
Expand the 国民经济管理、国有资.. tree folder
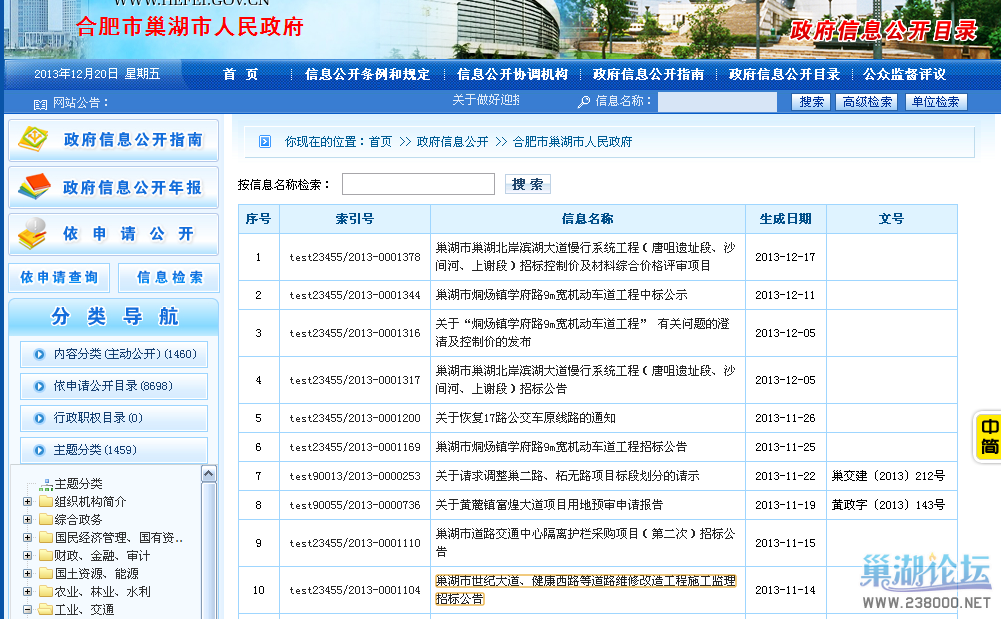(x=27, y=537)
